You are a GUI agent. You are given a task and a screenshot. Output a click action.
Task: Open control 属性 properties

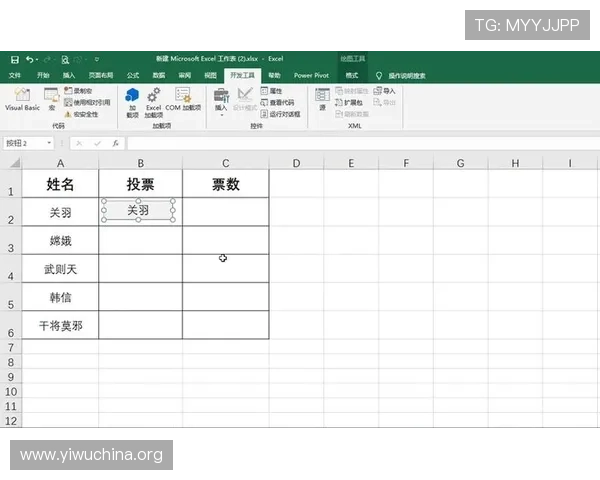click(x=271, y=91)
